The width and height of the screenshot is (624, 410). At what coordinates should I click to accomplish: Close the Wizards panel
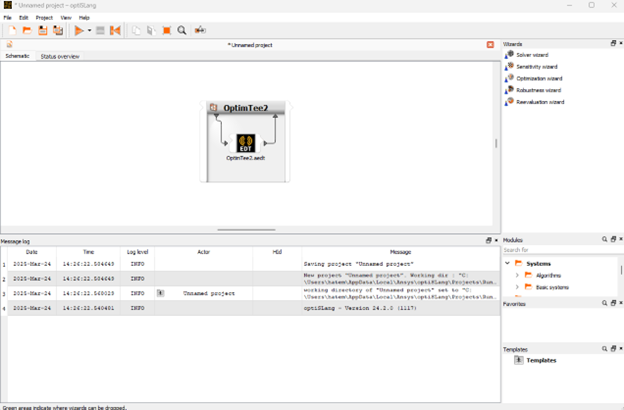620,43
